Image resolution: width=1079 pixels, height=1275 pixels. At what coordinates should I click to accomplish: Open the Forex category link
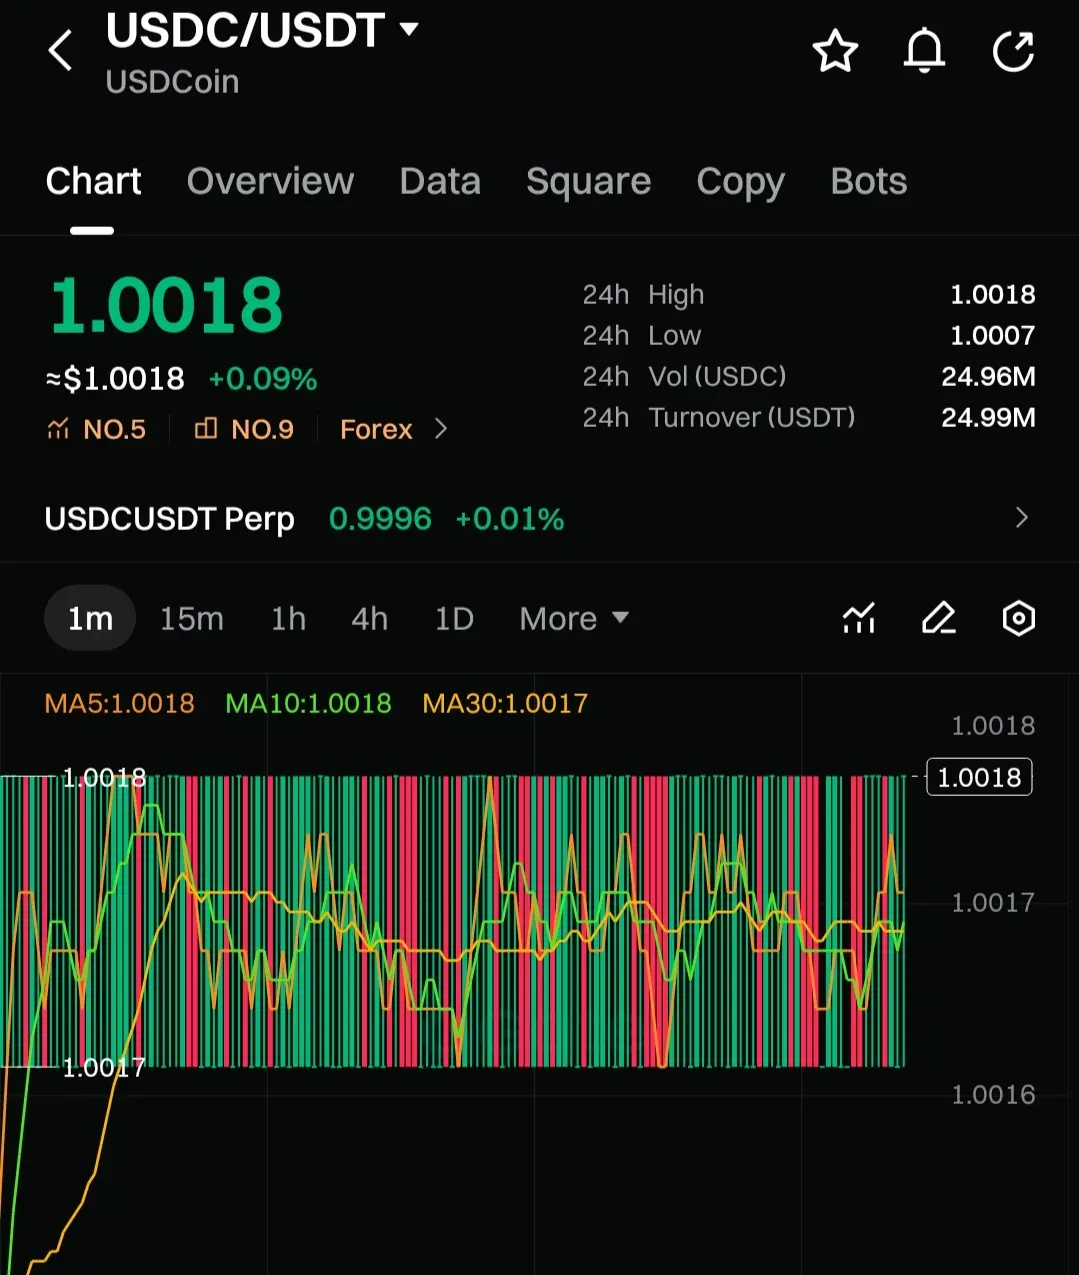[x=393, y=429]
